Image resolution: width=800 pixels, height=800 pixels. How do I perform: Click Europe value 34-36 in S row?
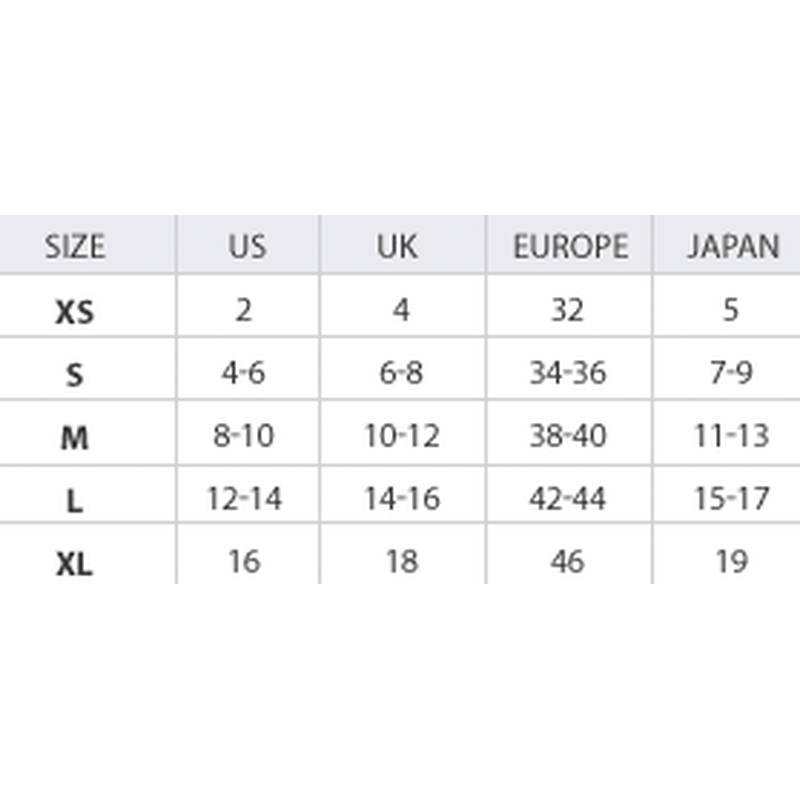(568, 372)
